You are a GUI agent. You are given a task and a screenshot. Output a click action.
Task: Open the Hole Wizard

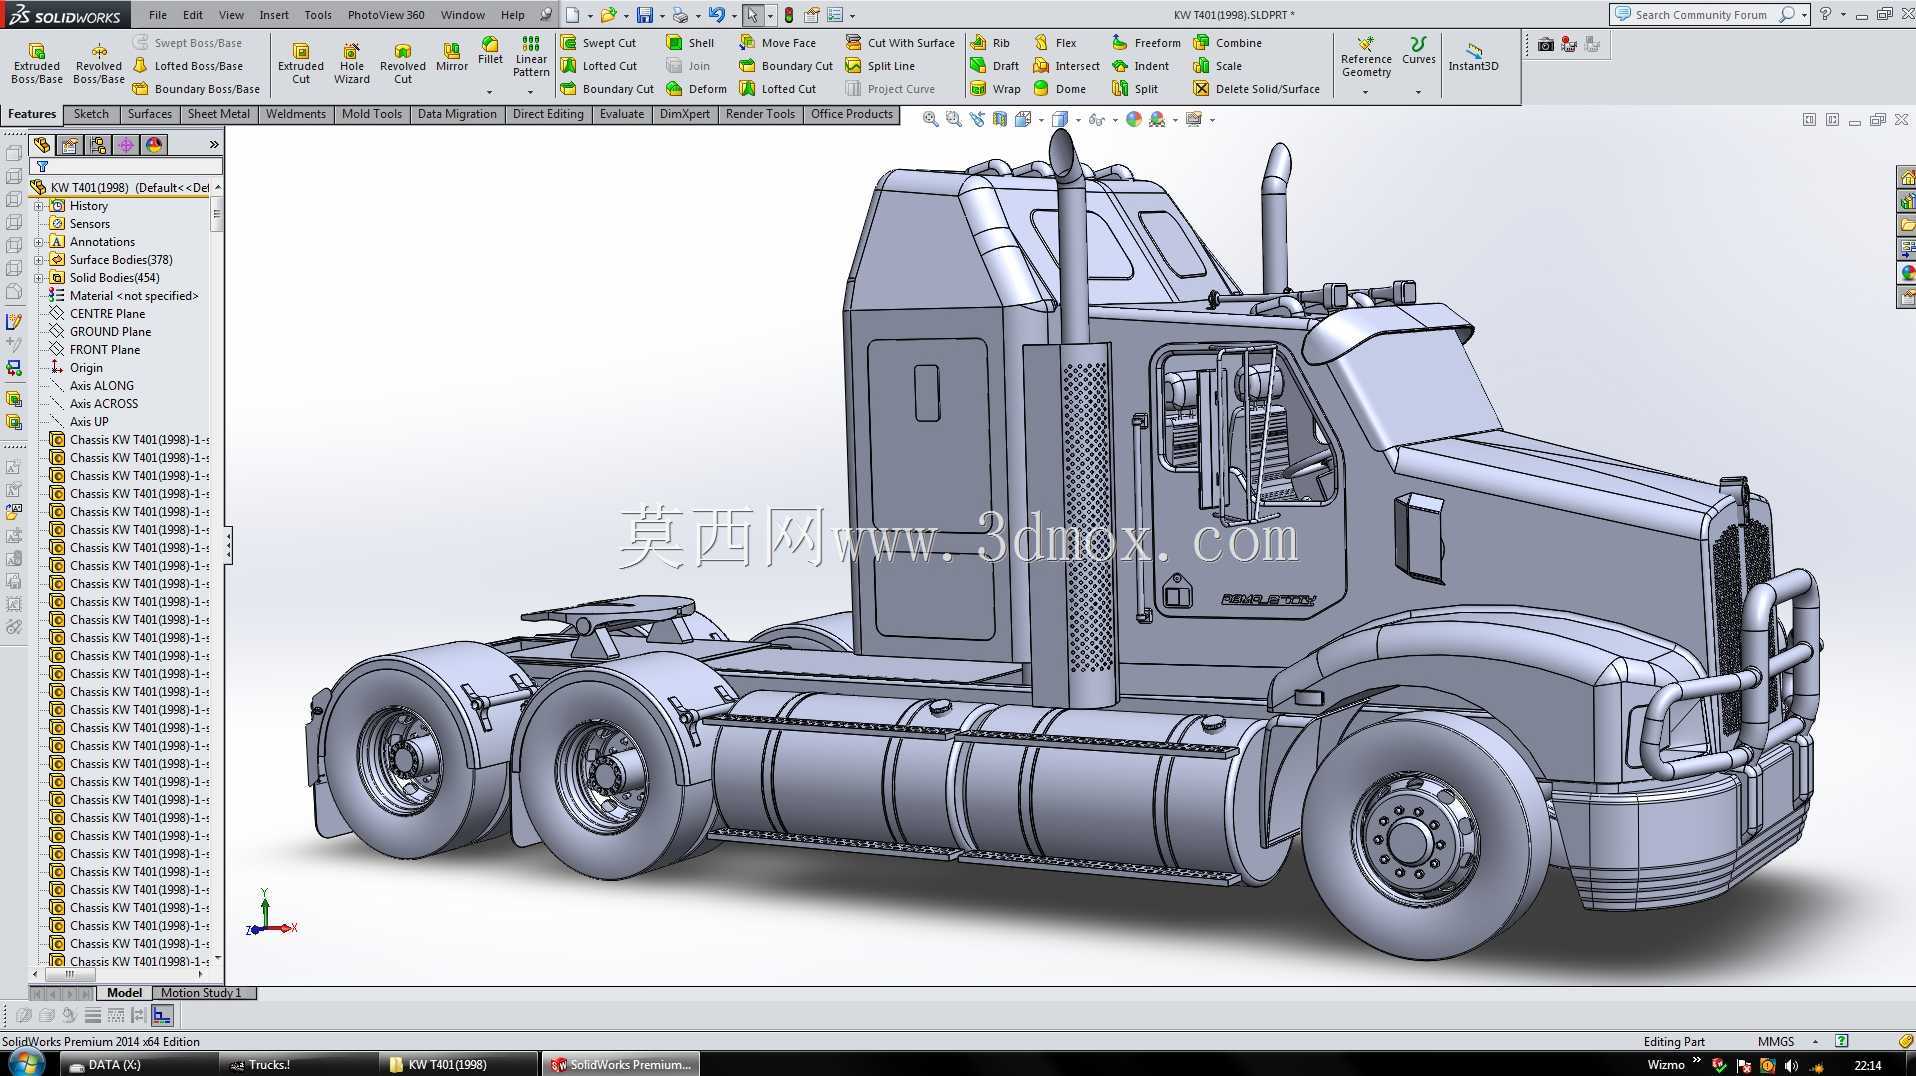point(352,63)
